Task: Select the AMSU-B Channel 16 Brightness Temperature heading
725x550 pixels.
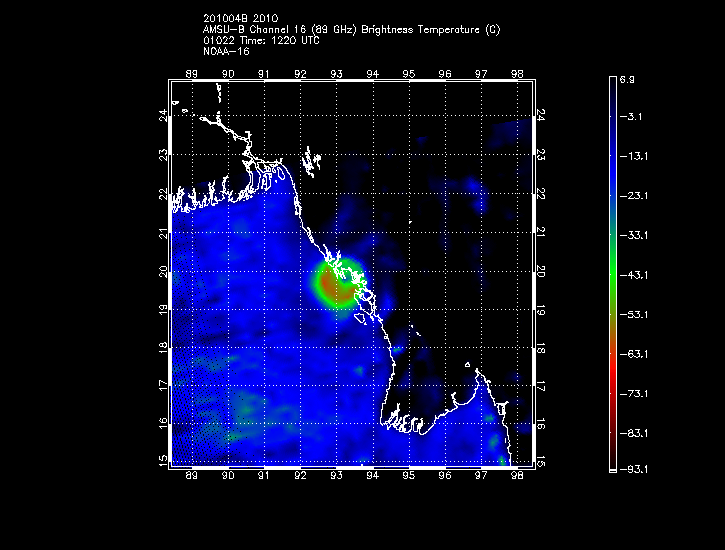Action: pos(351,30)
